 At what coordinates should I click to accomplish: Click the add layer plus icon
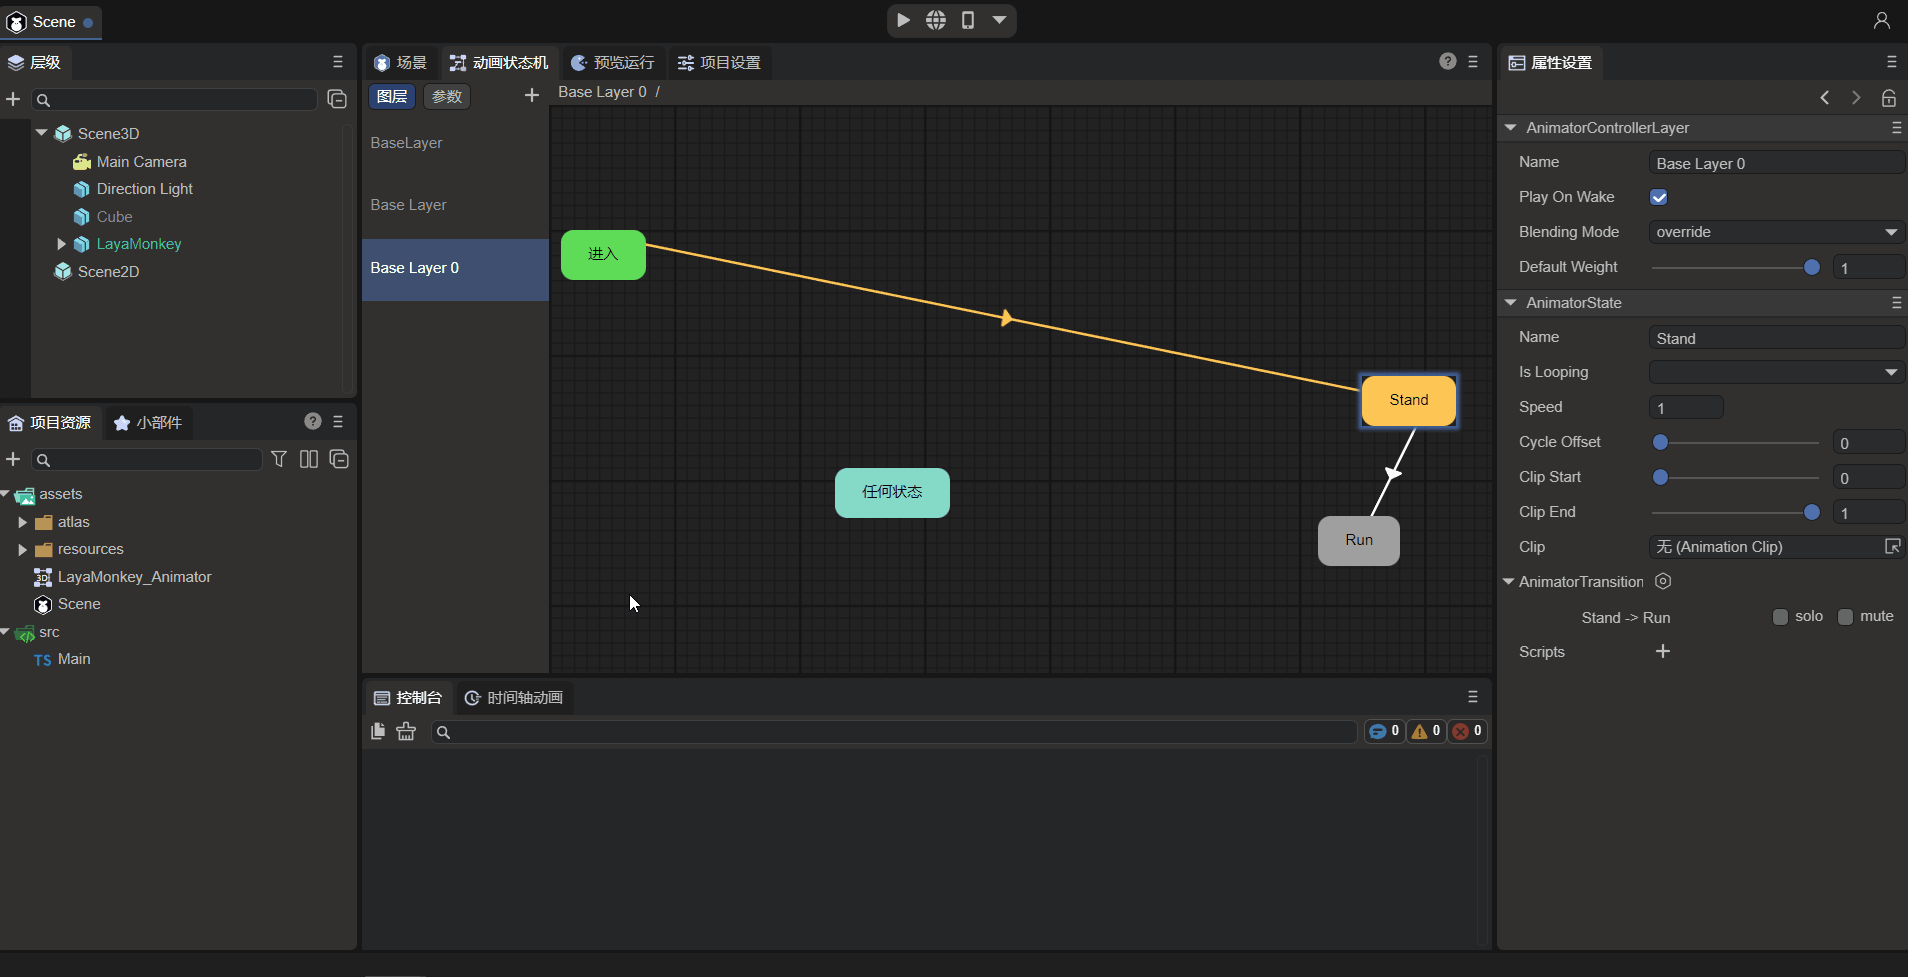click(x=531, y=95)
